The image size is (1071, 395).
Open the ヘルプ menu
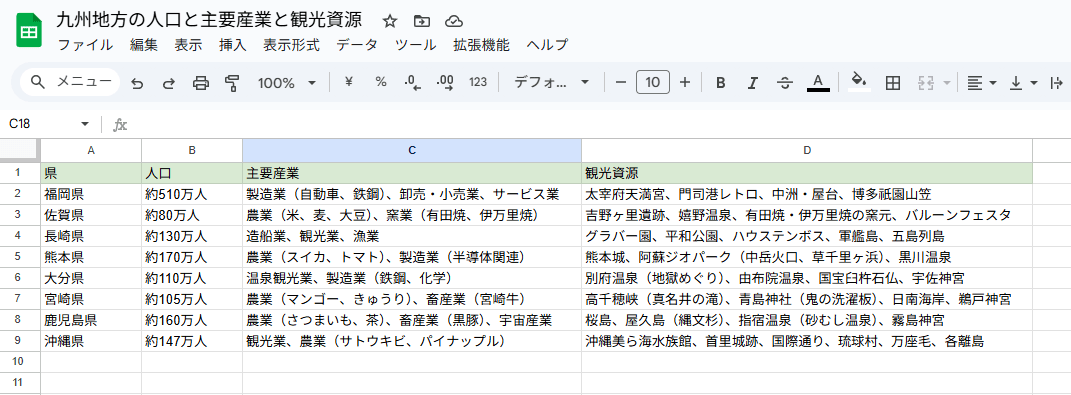(547, 45)
